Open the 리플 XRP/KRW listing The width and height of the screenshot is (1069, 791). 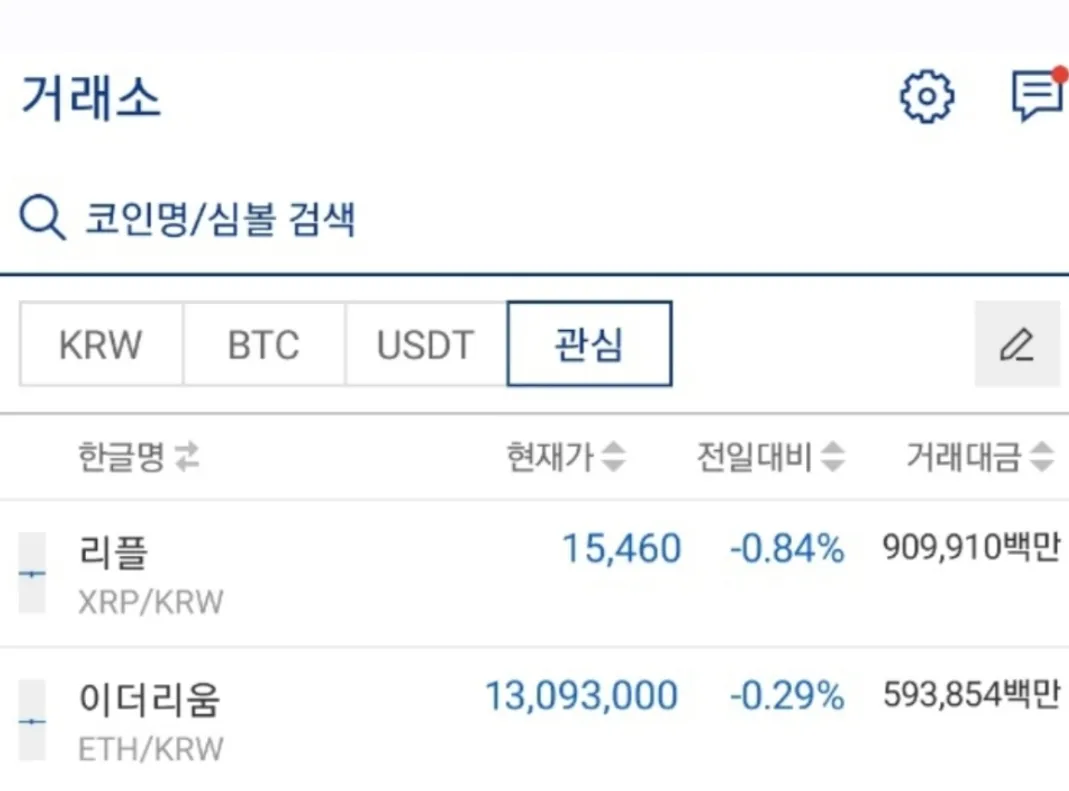tap(150, 573)
